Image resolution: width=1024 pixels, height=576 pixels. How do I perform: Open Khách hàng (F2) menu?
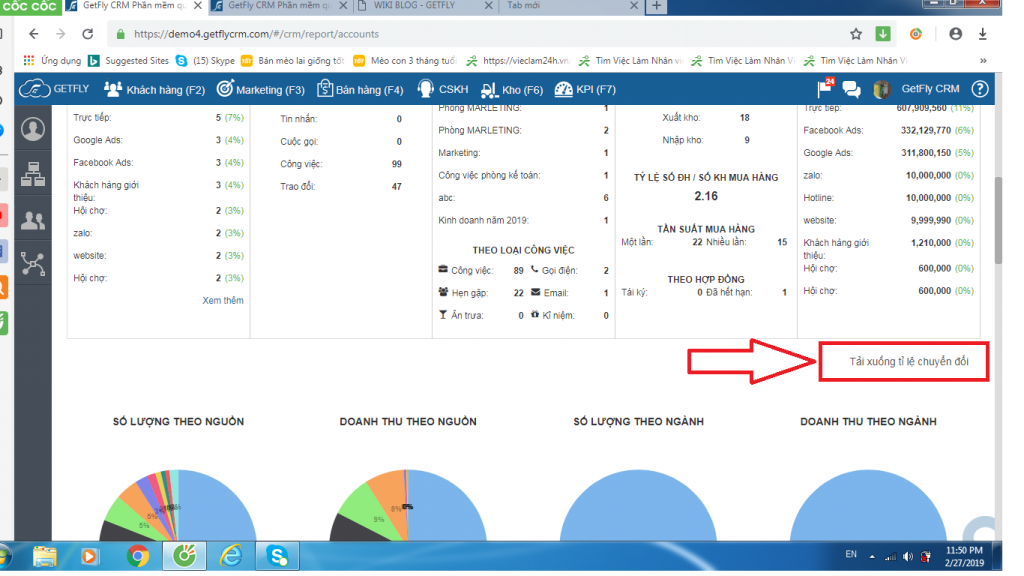point(155,89)
